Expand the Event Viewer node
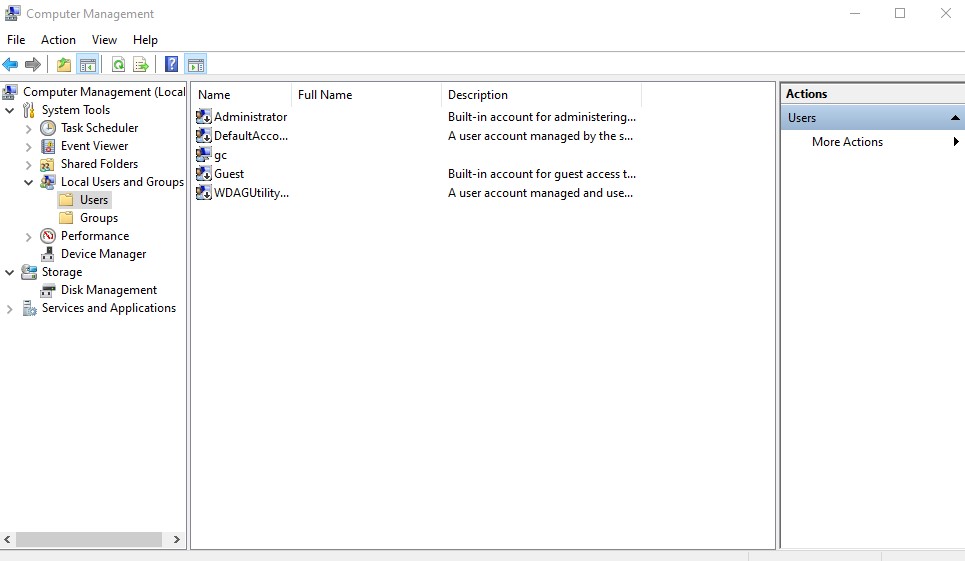This screenshot has height=561, width=965. (28, 146)
